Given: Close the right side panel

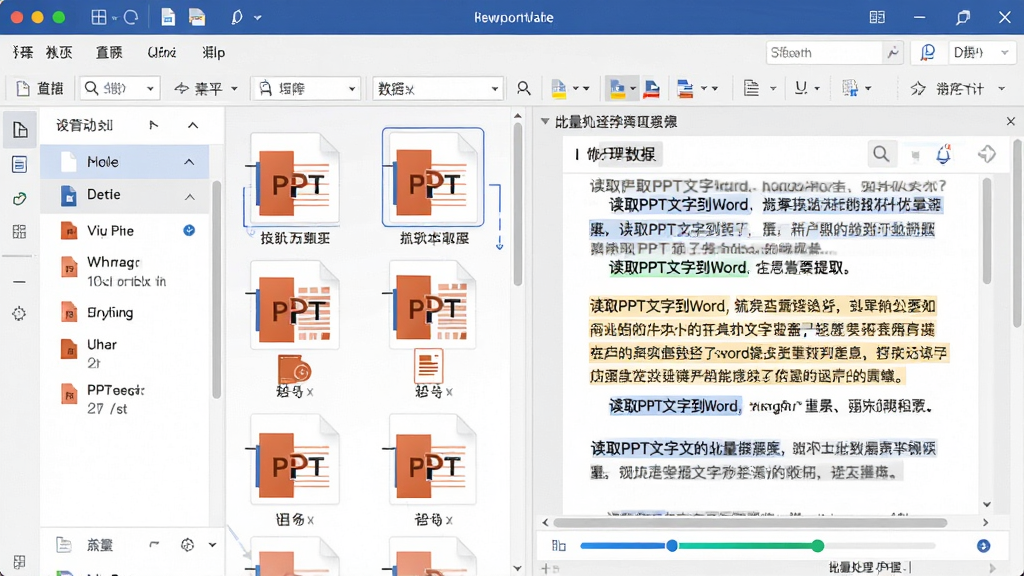Looking at the screenshot, I should [1010, 121].
